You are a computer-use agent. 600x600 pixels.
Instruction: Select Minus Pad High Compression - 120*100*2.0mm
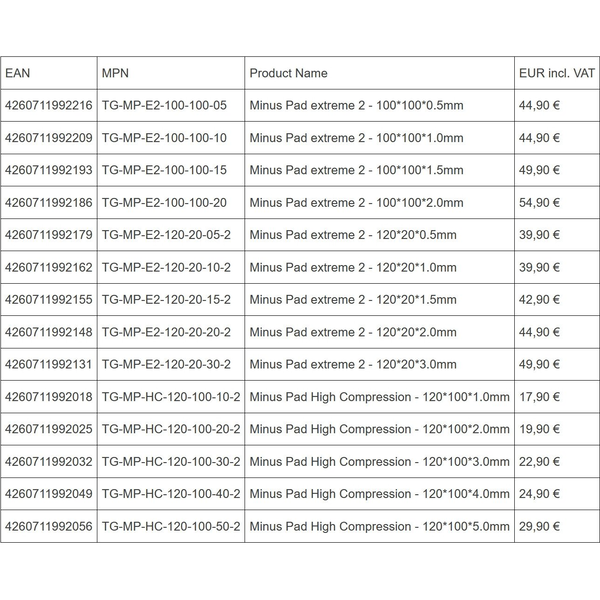380,429
